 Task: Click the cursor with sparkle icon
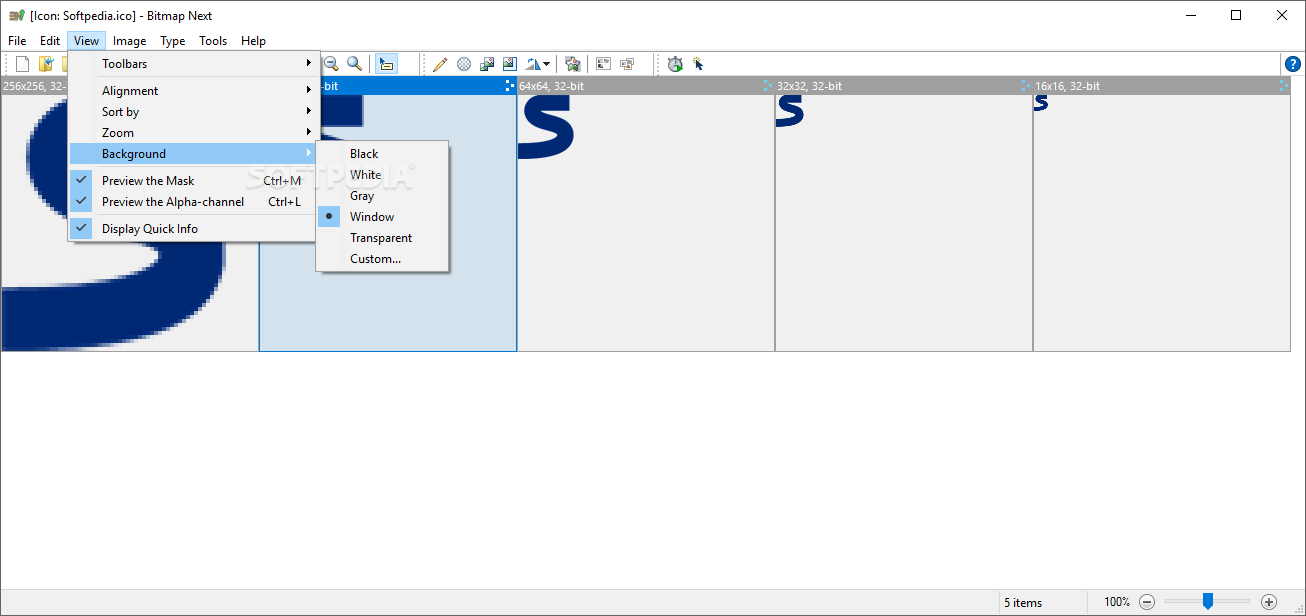(698, 64)
